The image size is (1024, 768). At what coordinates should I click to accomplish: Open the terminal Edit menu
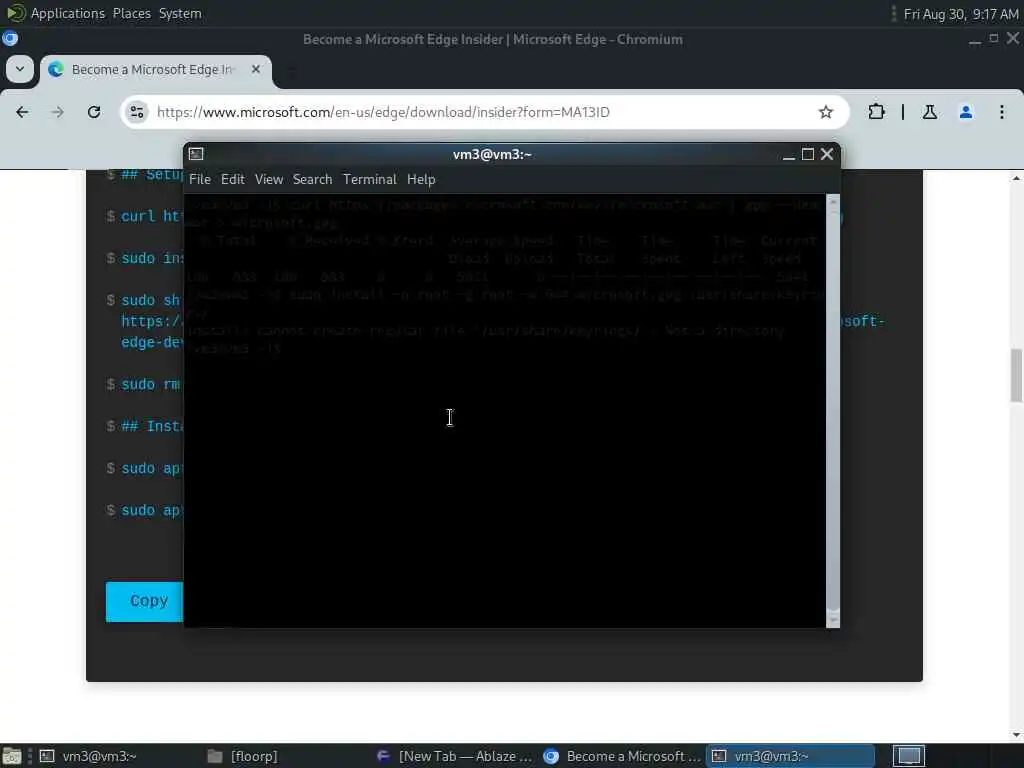click(232, 179)
